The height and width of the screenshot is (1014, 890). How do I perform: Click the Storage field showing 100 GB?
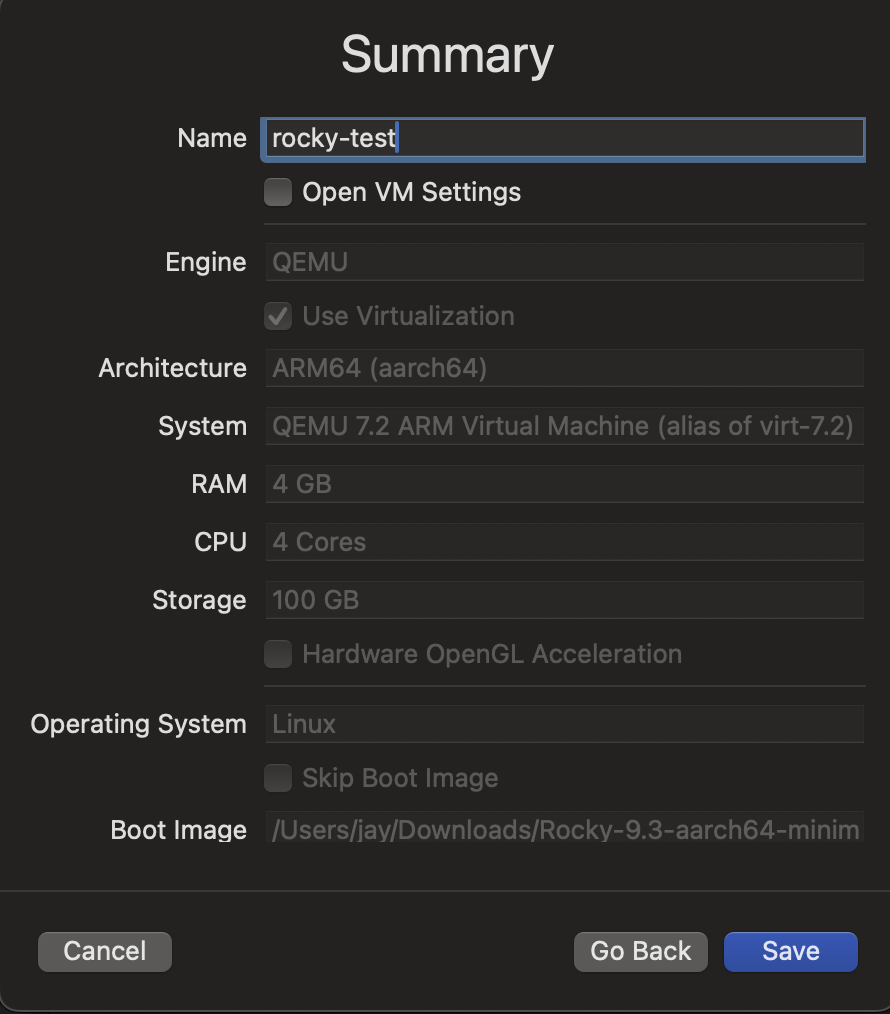[563, 601]
